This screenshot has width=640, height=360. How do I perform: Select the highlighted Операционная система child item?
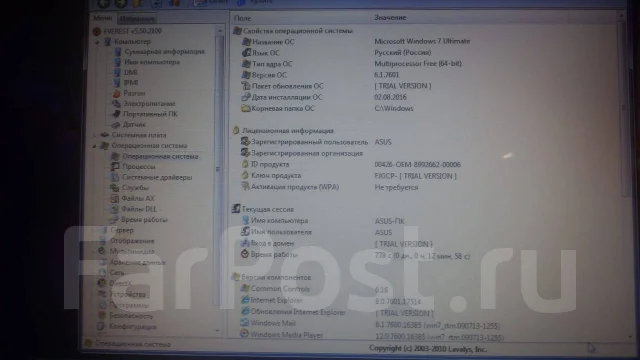coord(160,156)
